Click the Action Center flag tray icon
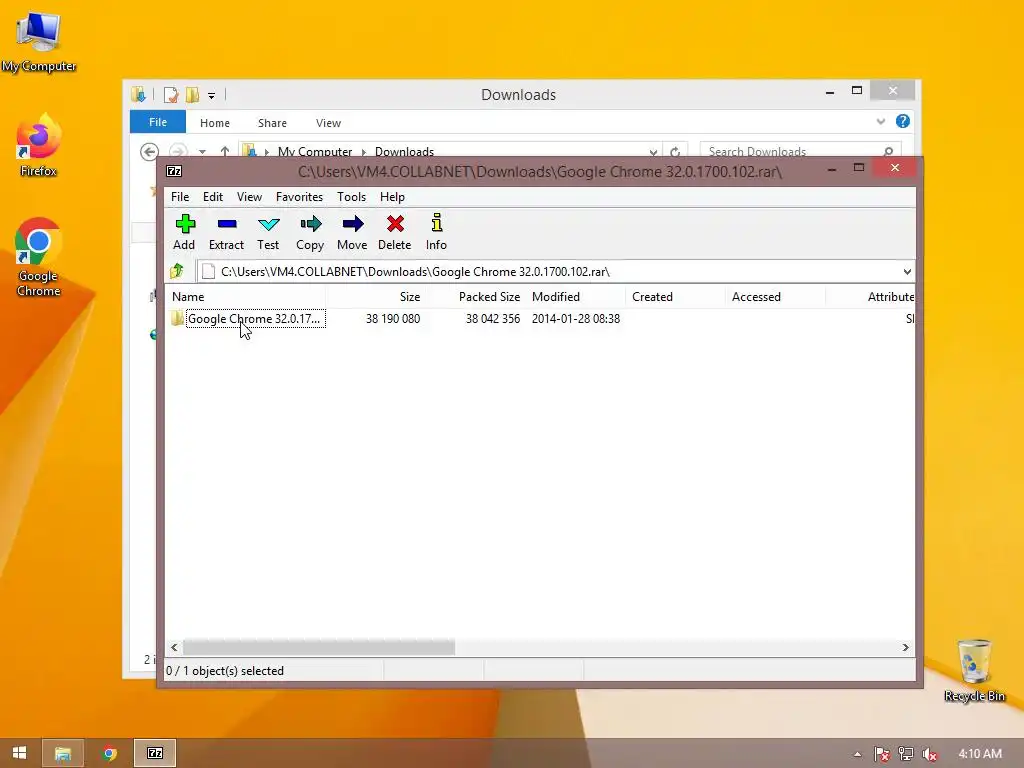 pyautogui.click(x=882, y=754)
